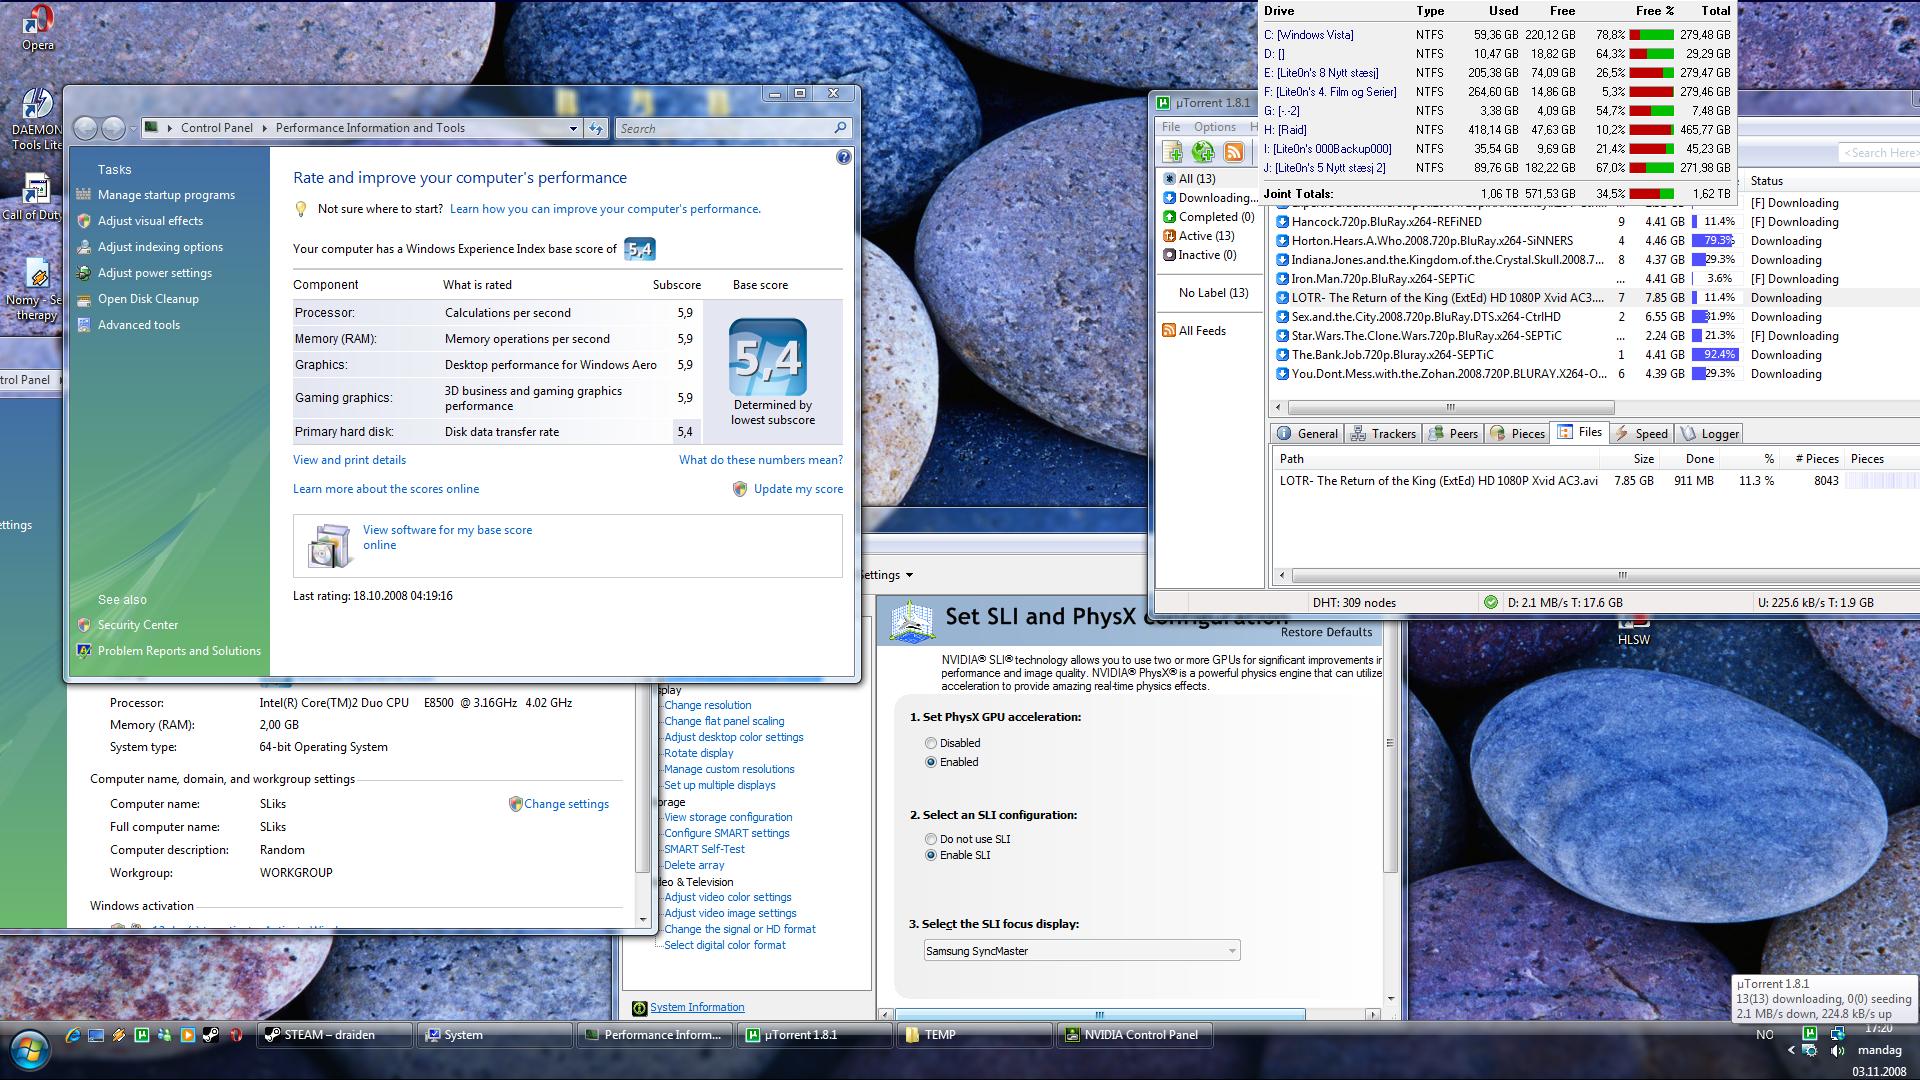Open Disk Cleanup from Tasks

pos(148,299)
